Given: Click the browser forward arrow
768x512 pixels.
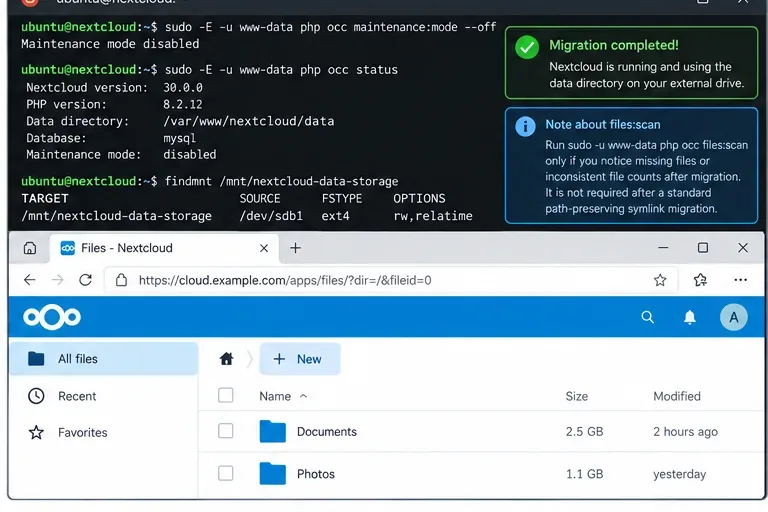Looking at the screenshot, I should click(58, 280).
